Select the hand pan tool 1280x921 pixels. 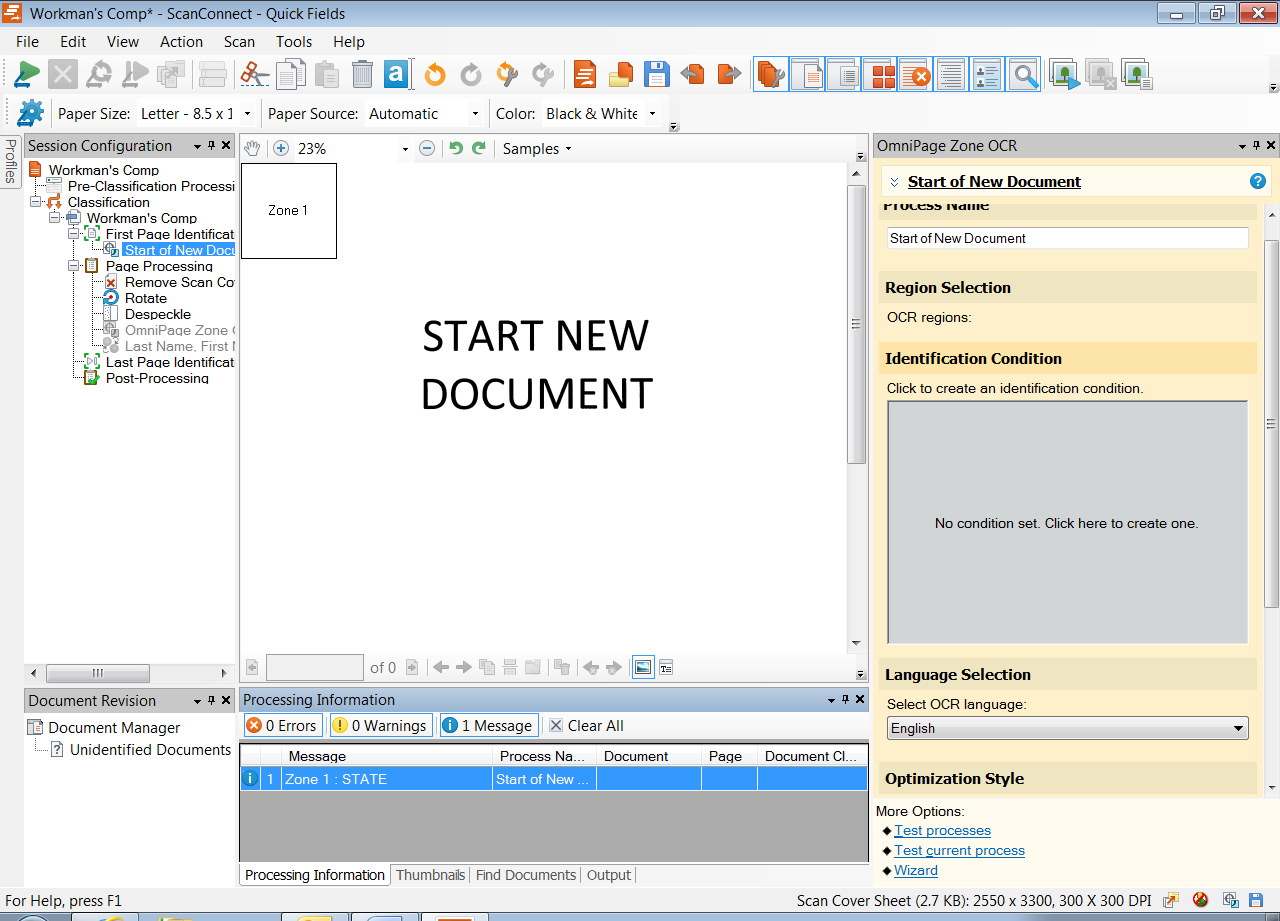point(253,148)
